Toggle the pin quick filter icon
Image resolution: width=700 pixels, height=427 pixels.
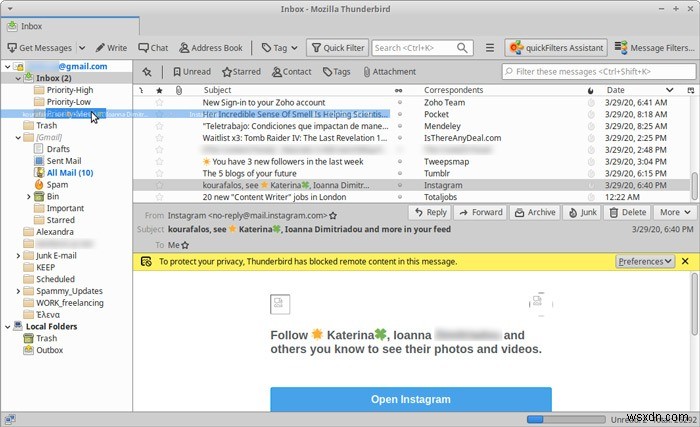pyautogui.click(x=147, y=72)
